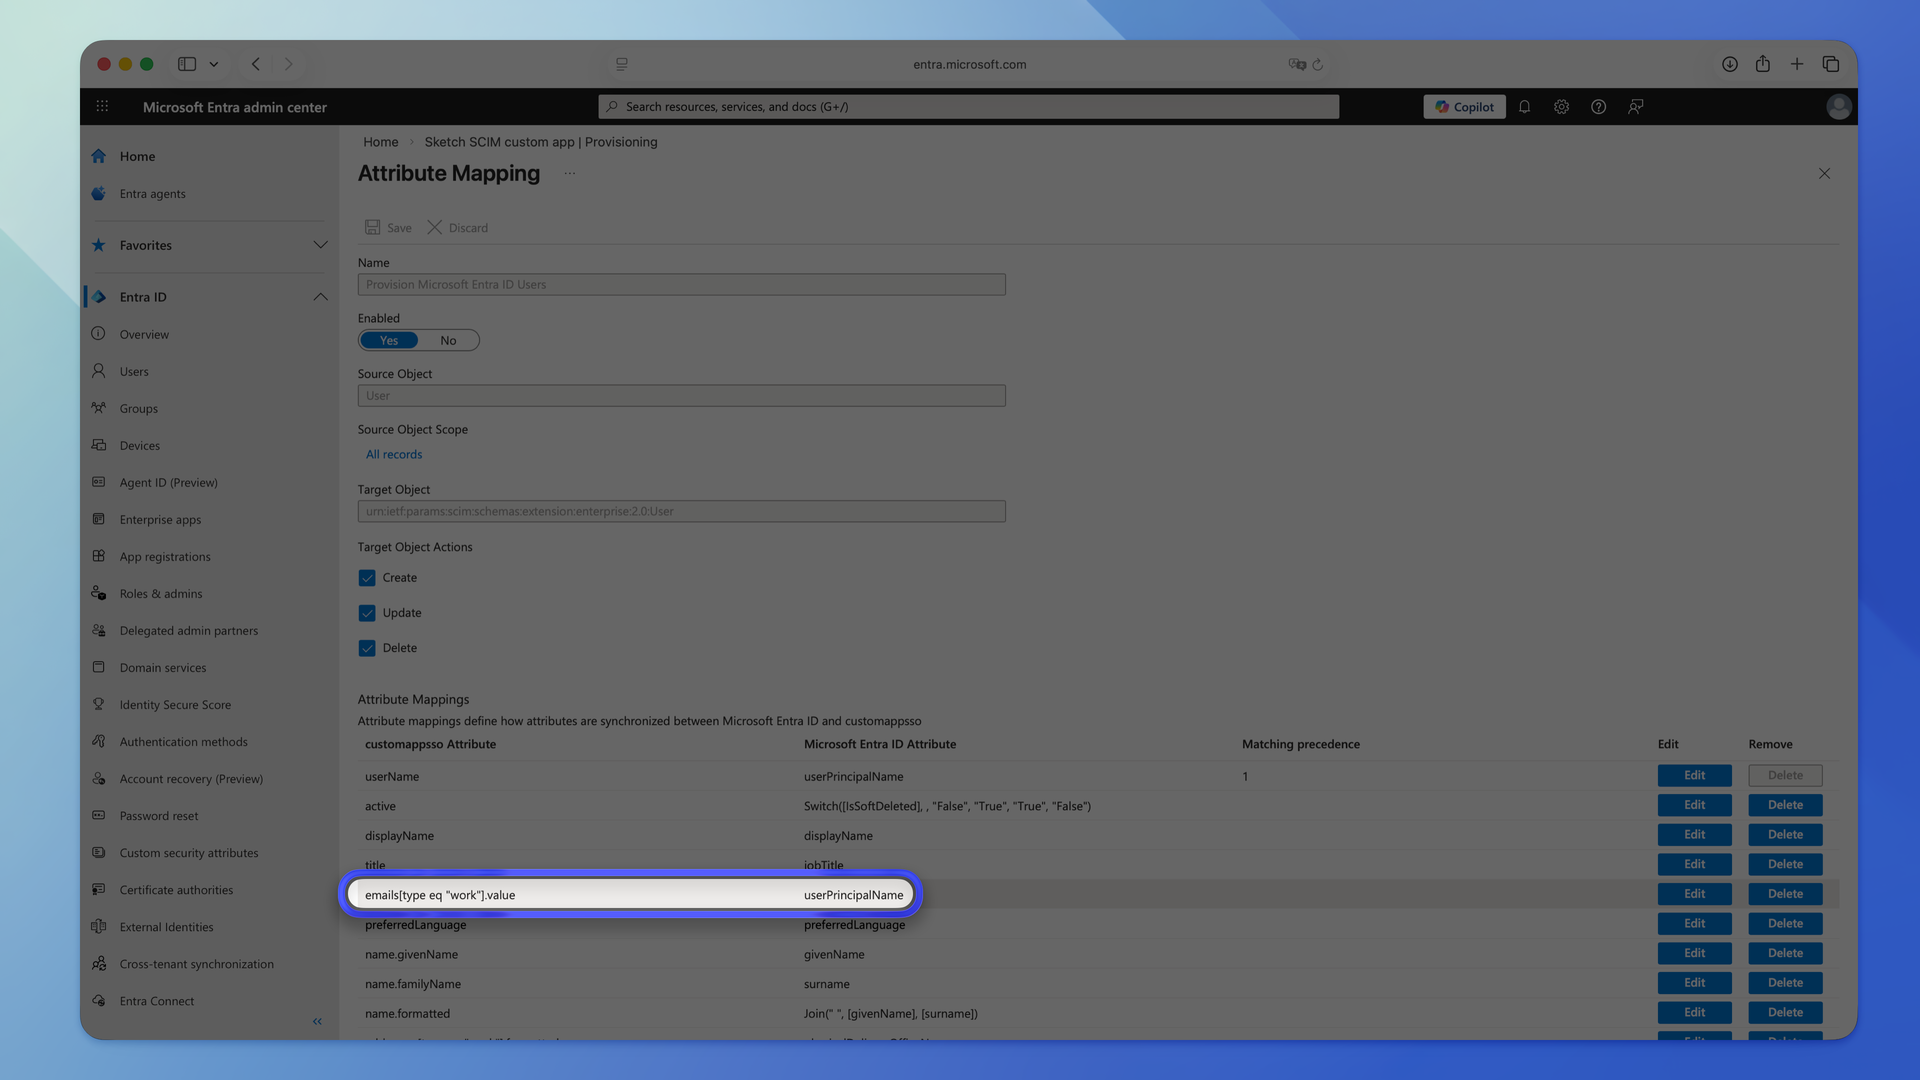Reload the page with the refresh icon

pos(1318,64)
